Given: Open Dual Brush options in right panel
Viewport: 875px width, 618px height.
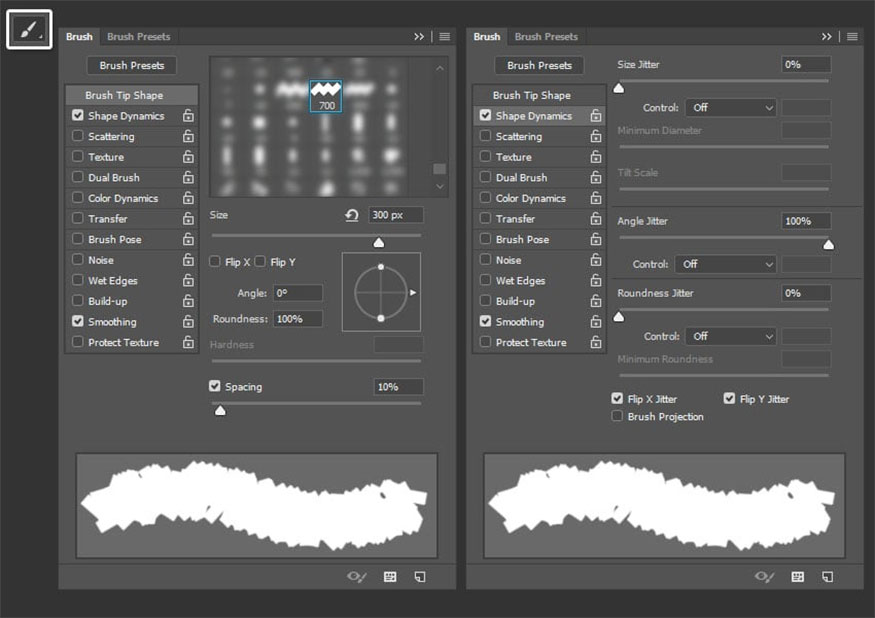Looking at the screenshot, I should [x=521, y=178].
